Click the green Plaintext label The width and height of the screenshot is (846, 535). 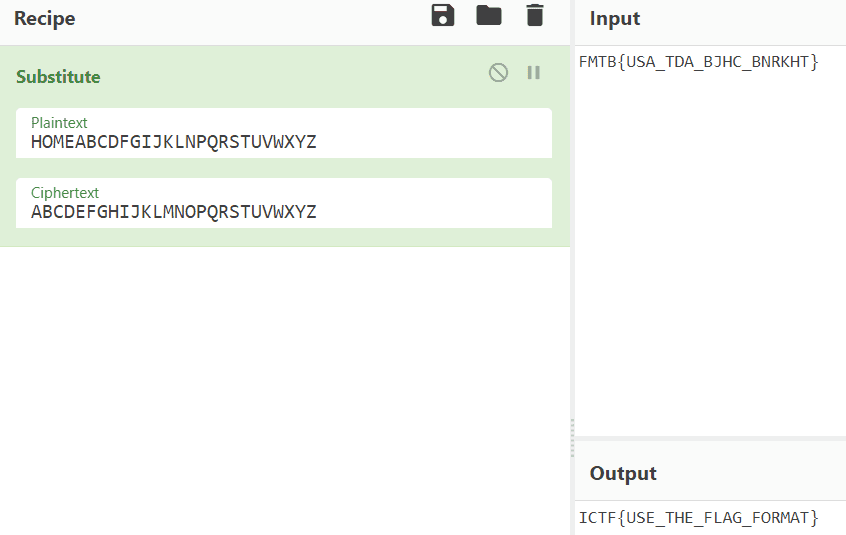pyautogui.click(x=59, y=122)
